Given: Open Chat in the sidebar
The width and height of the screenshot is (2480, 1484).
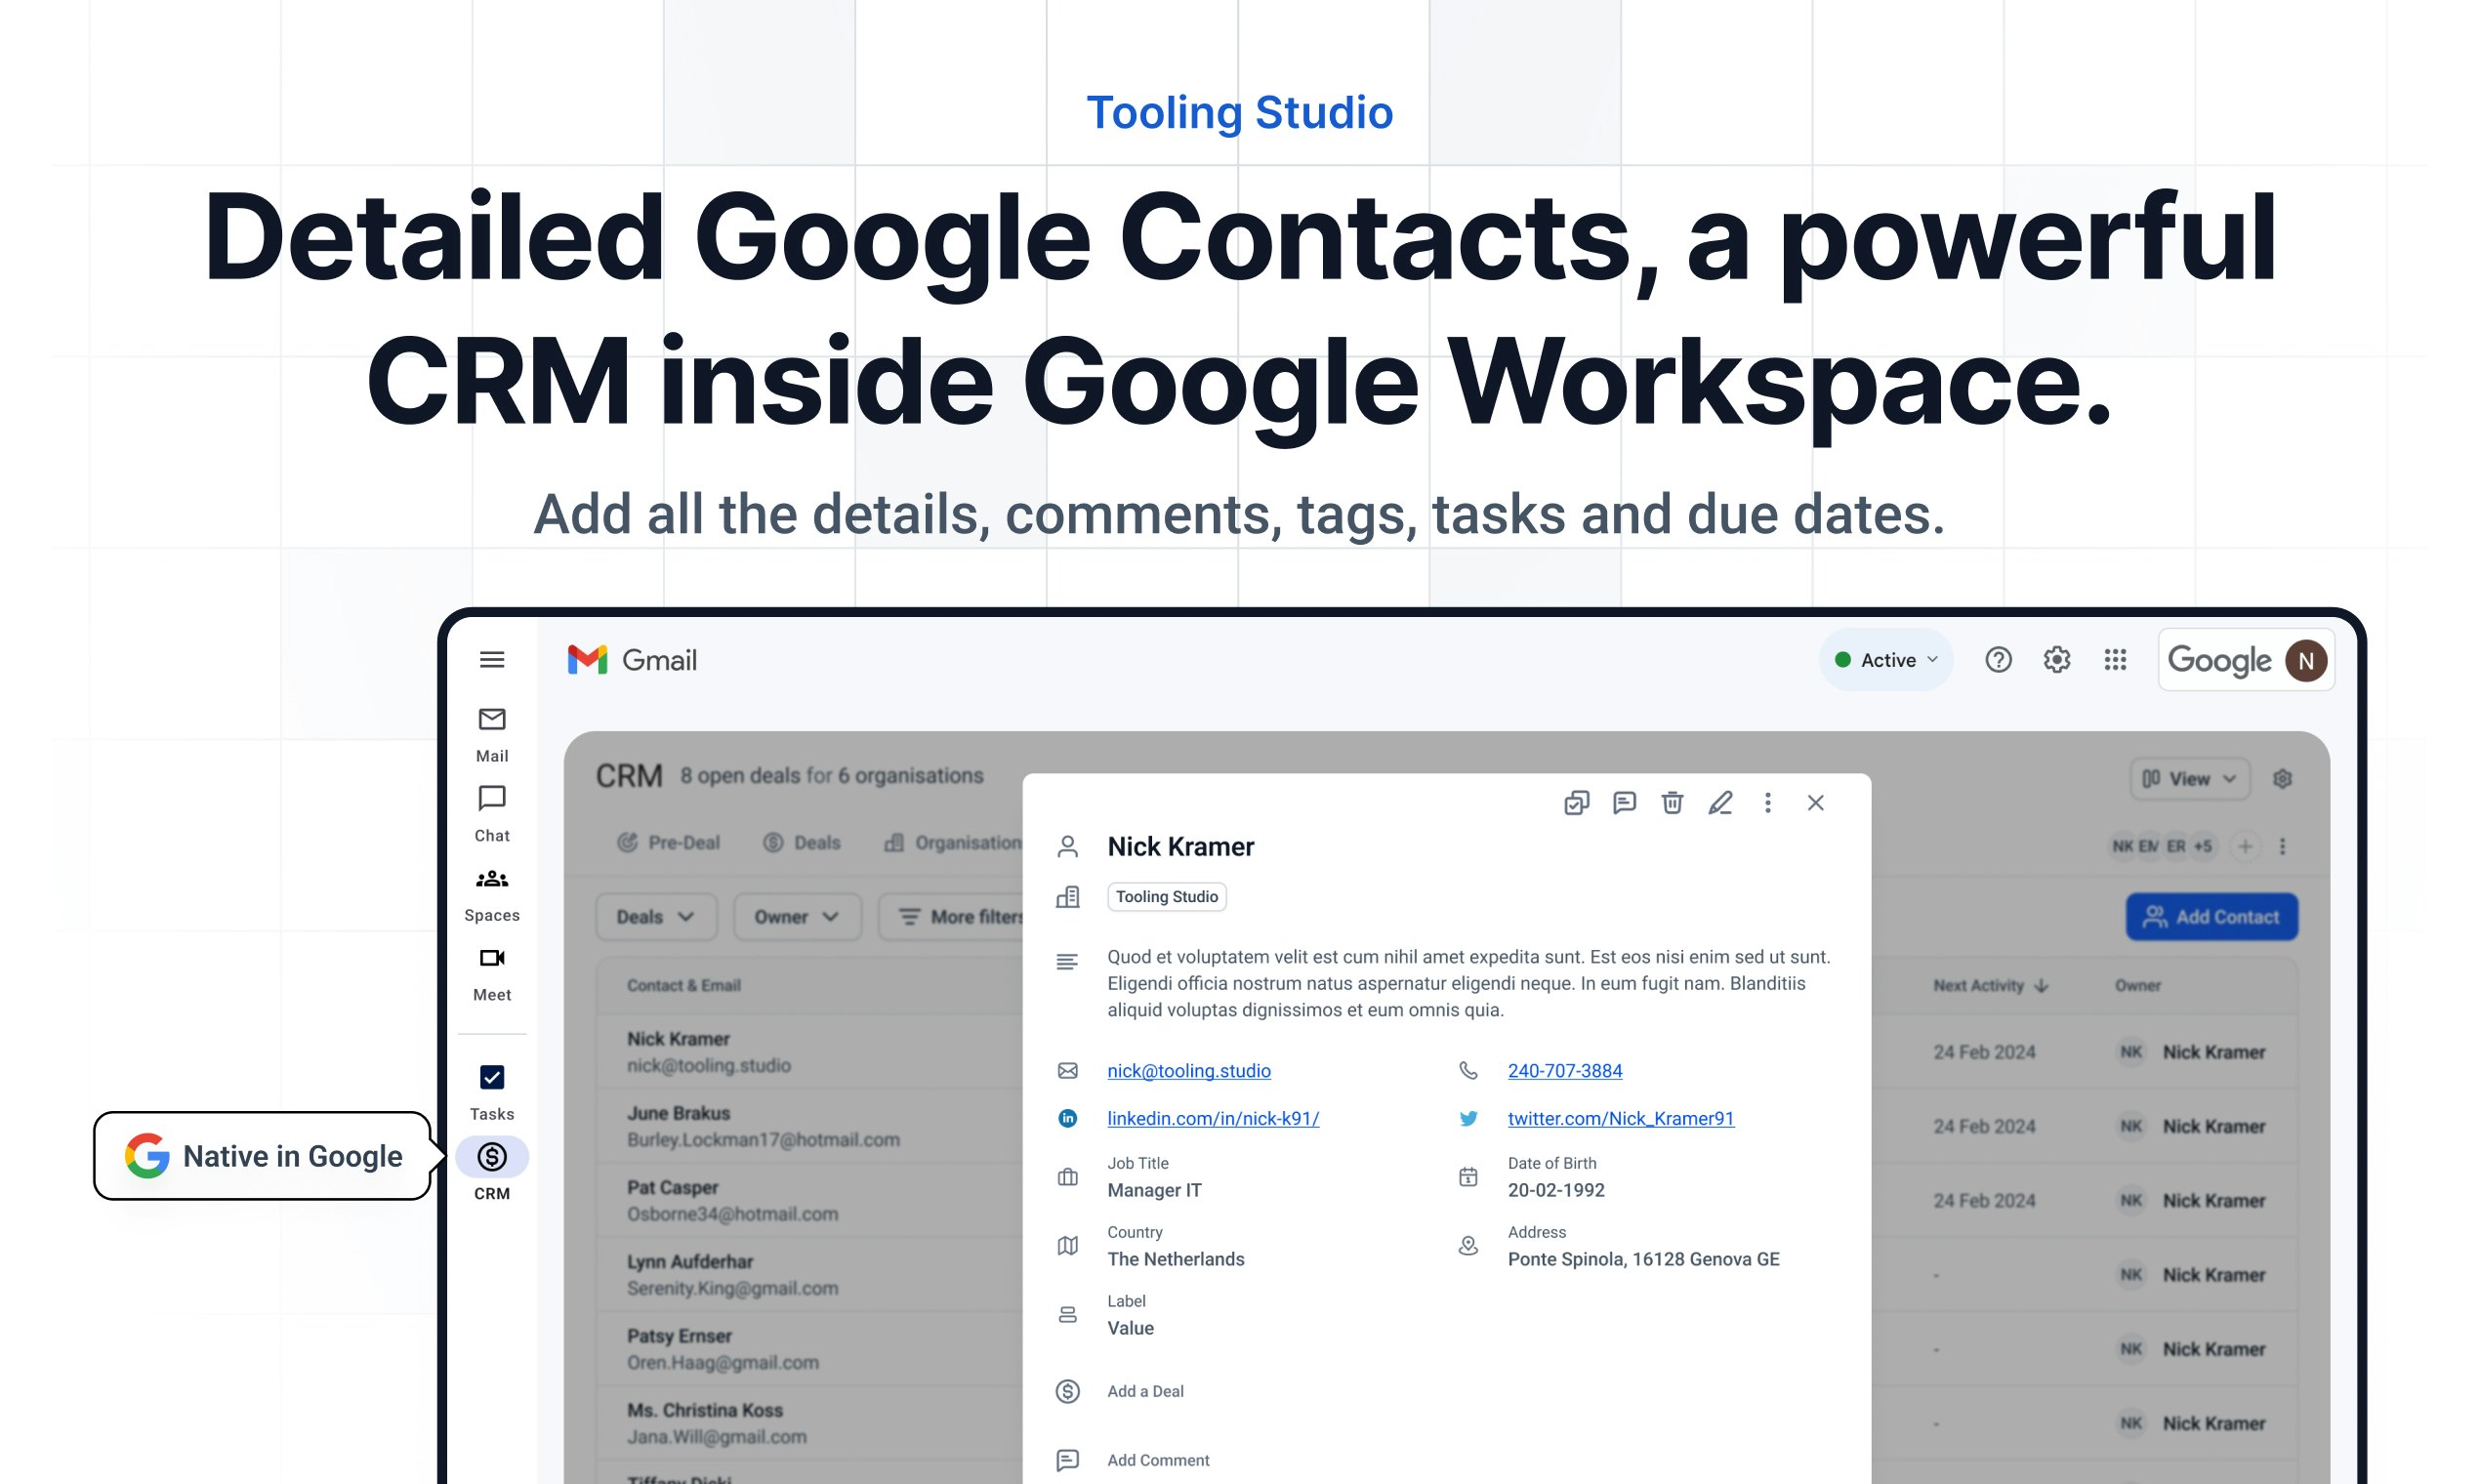Looking at the screenshot, I should (x=492, y=814).
